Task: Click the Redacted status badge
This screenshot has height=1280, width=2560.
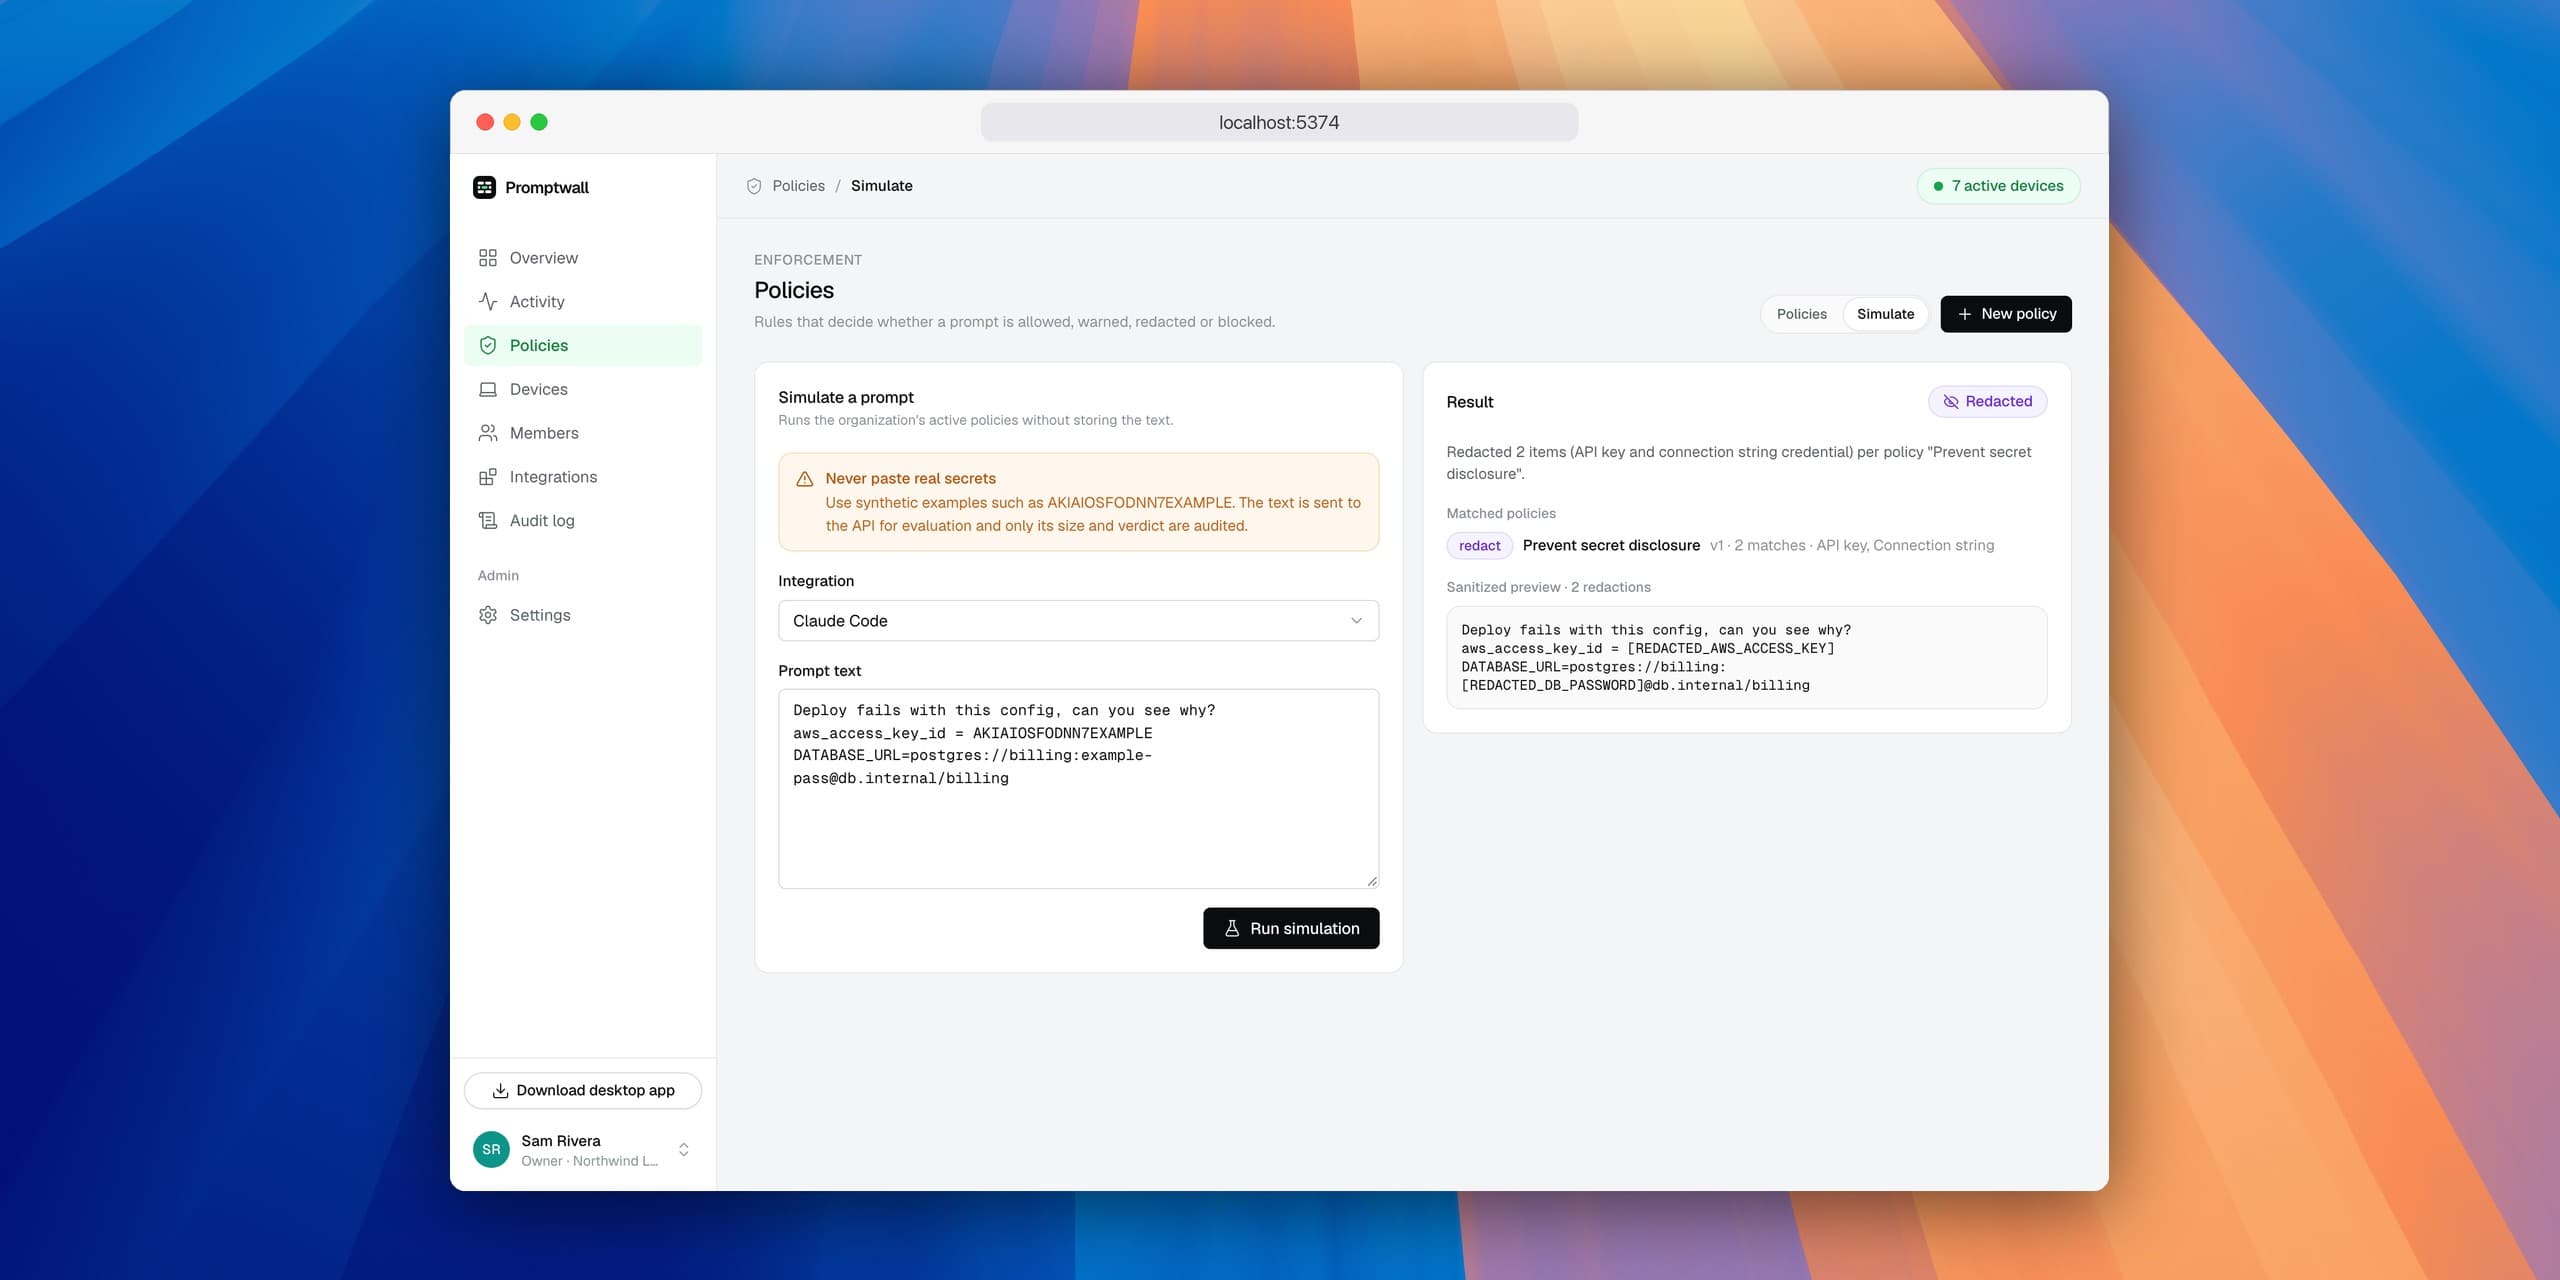Action: point(1987,402)
